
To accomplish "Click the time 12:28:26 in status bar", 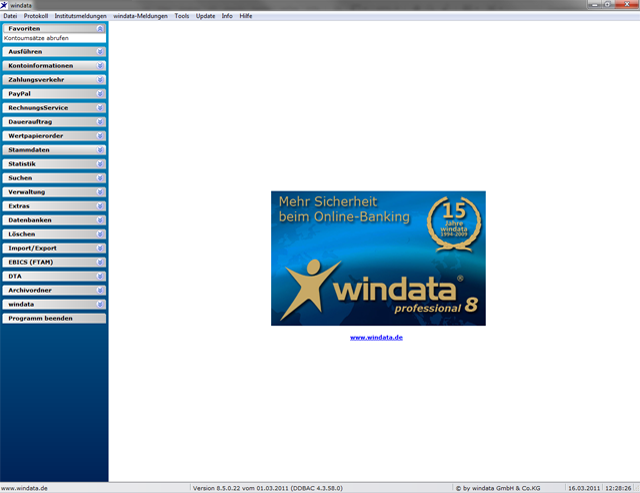I will (x=618, y=488).
